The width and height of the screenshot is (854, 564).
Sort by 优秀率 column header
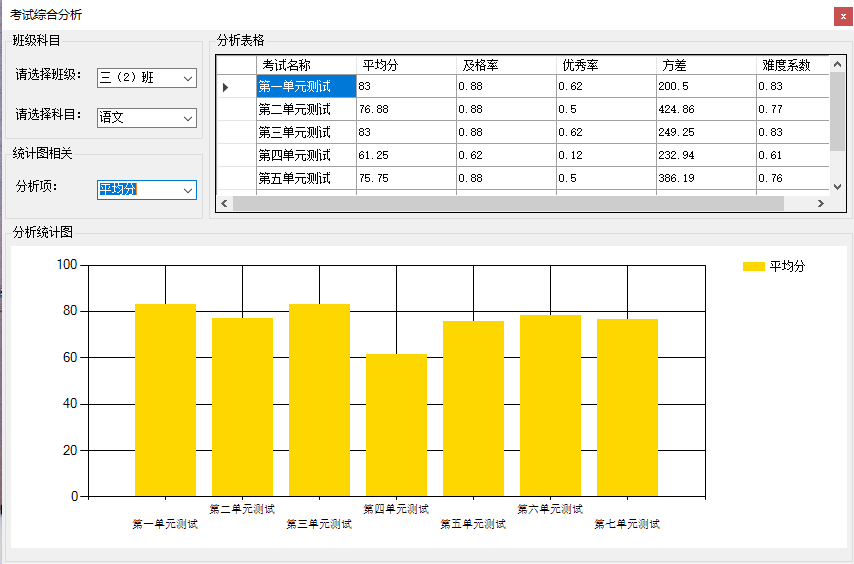(x=606, y=65)
